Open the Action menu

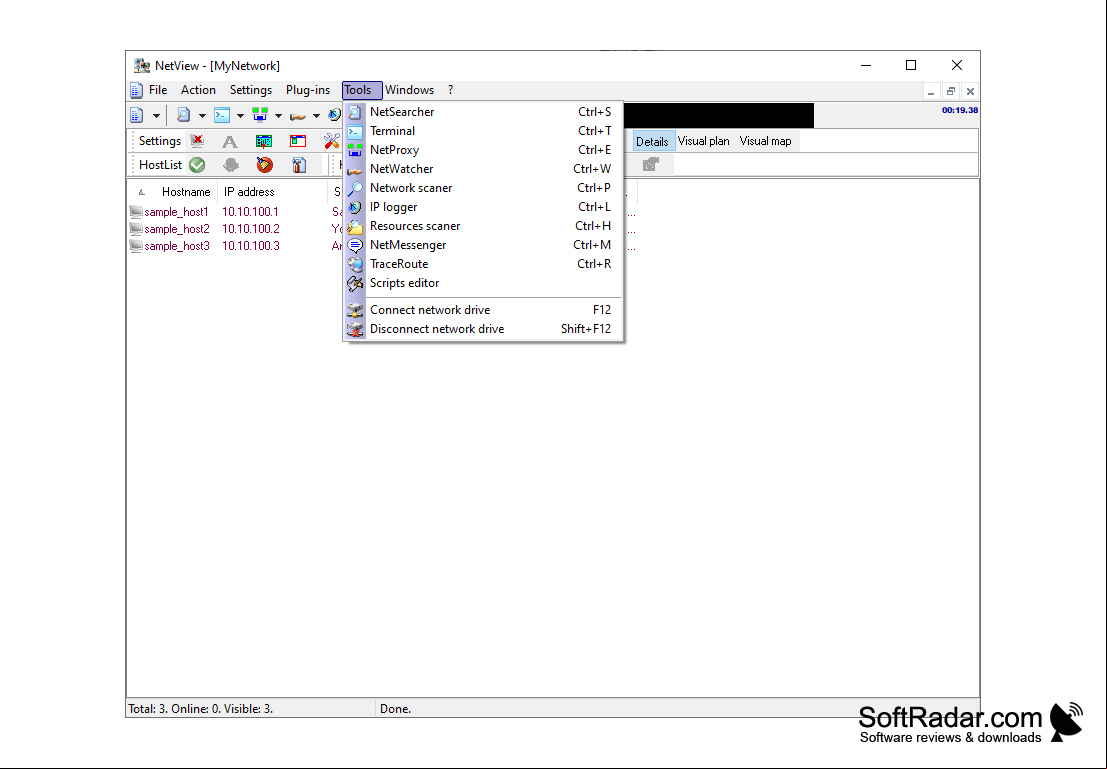198,90
